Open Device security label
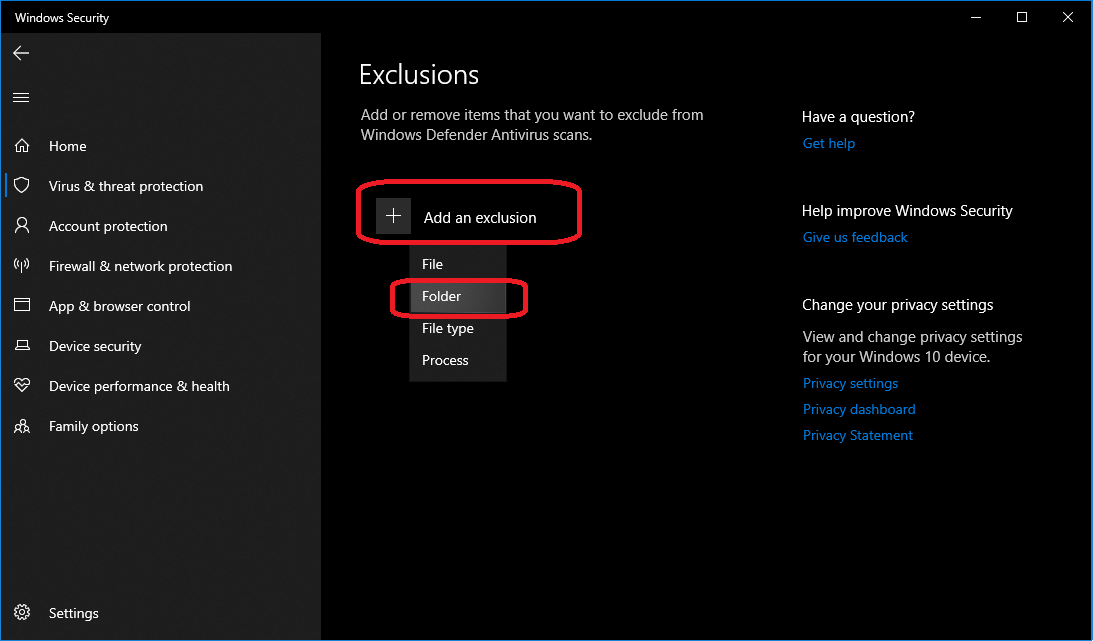Screen dimensions: 1093x641 coord(95,346)
